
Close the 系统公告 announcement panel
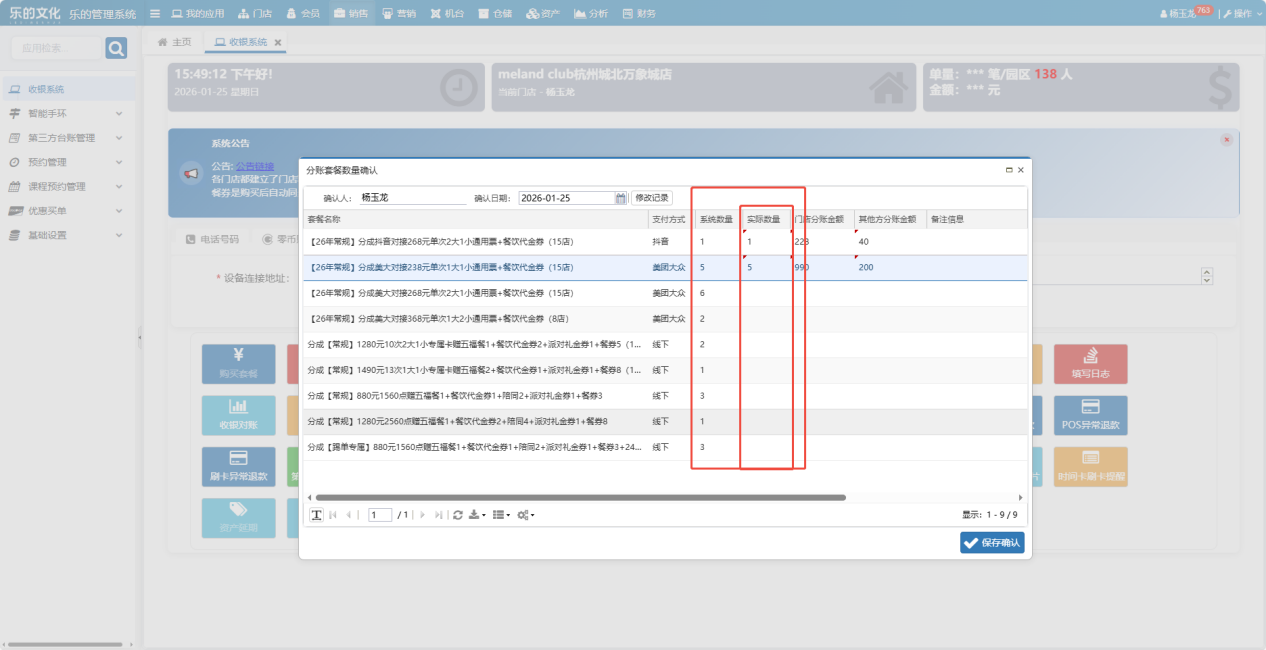point(1226,140)
